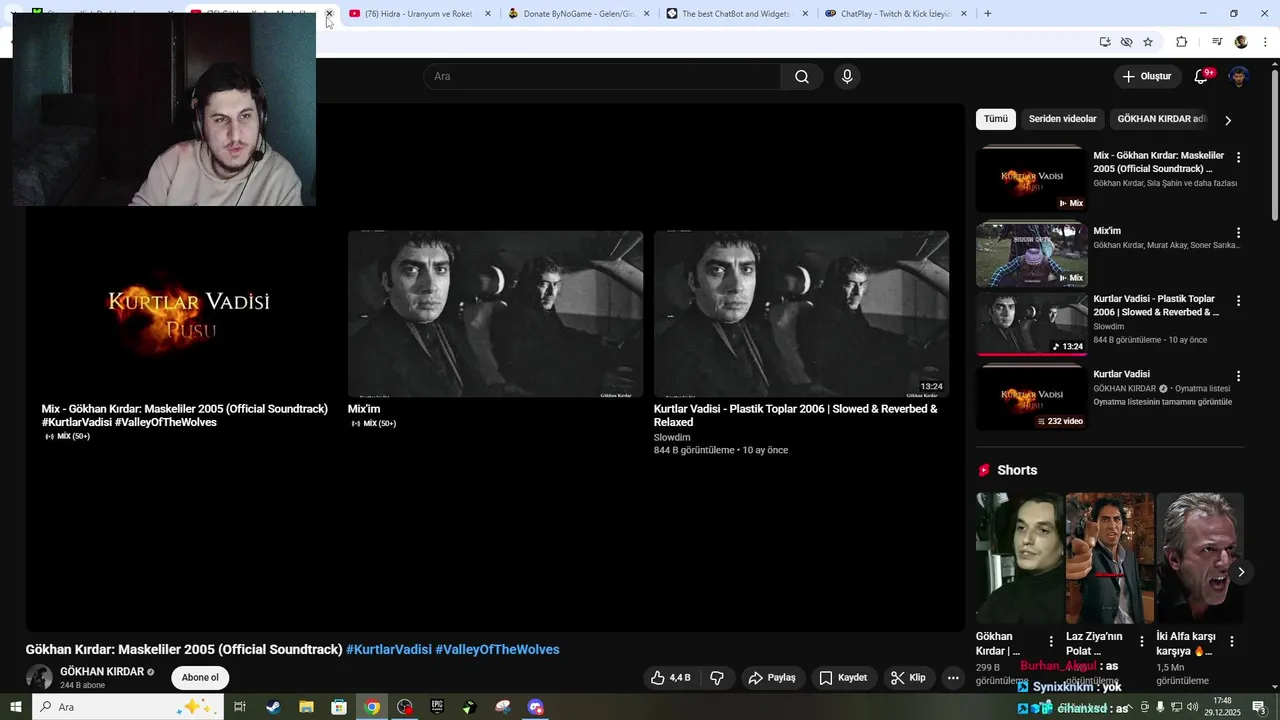Click the install app icon in address bar

[x=1105, y=42]
